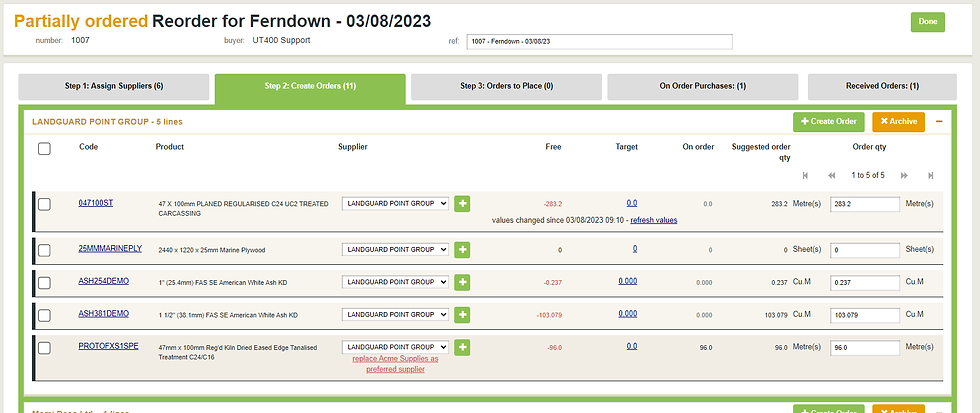This screenshot has width=980, height=413.
Task: Click order qty field showing 103.079
Action: [x=865, y=314]
